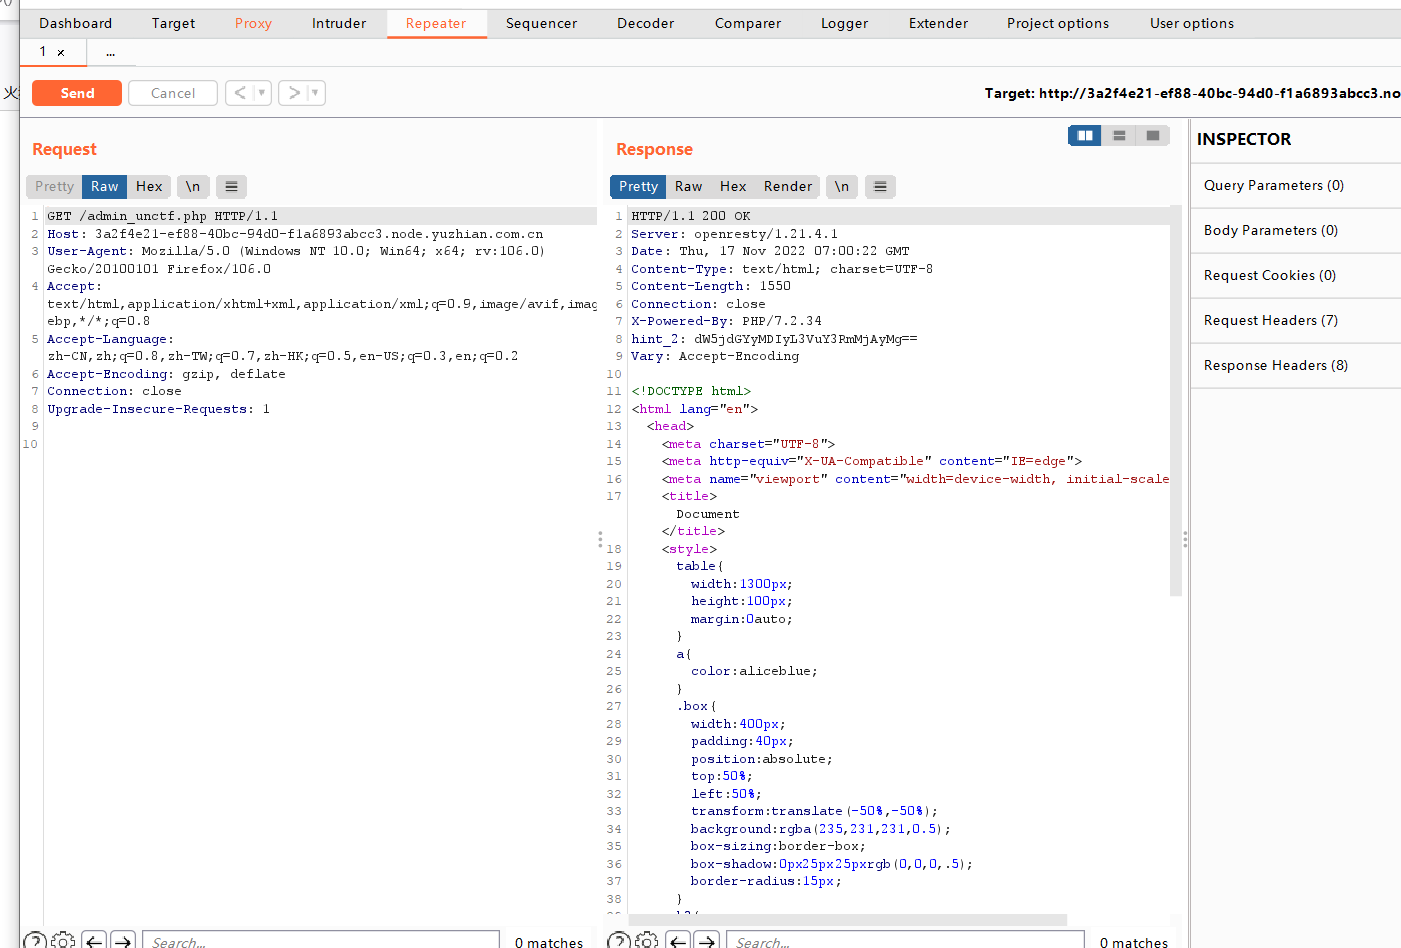The height and width of the screenshot is (948, 1401).
Task: Switch to the Decoder tab
Action: 645,23
